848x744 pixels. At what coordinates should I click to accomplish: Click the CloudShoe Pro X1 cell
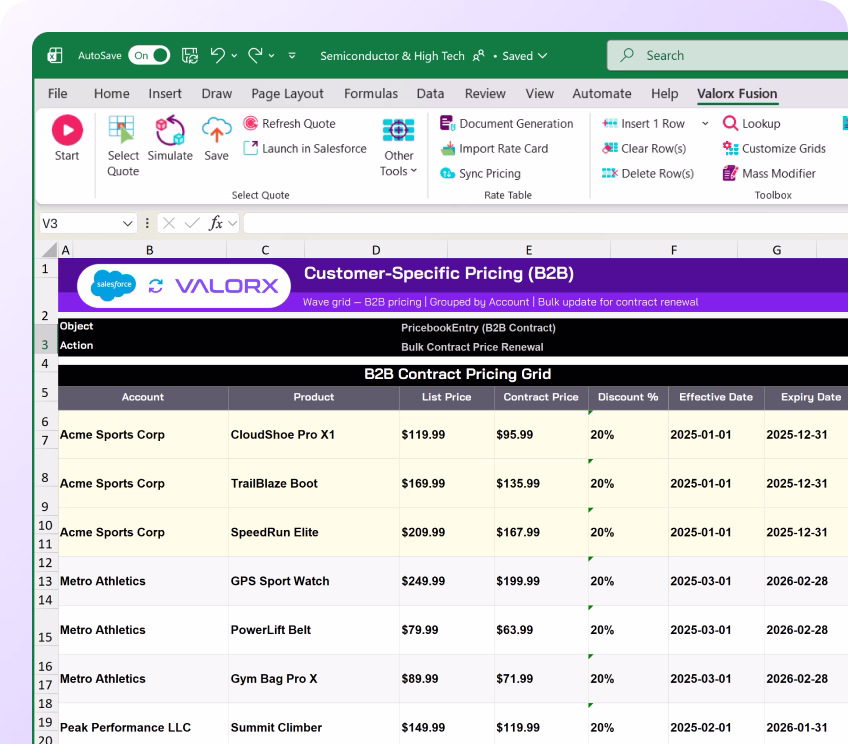pyautogui.click(x=314, y=435)
